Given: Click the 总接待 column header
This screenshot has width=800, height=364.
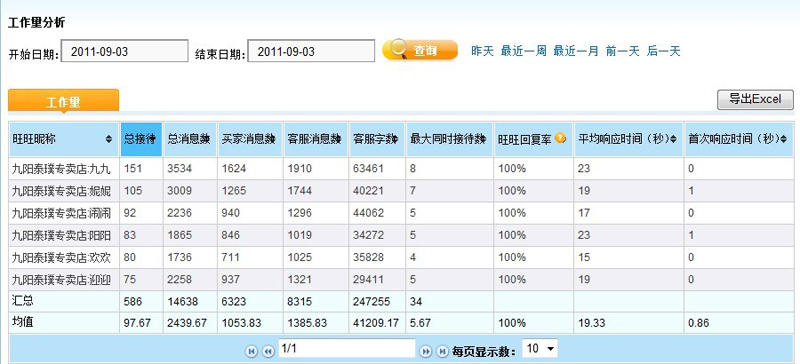Looking at the screenshot, I should point(141,139).
